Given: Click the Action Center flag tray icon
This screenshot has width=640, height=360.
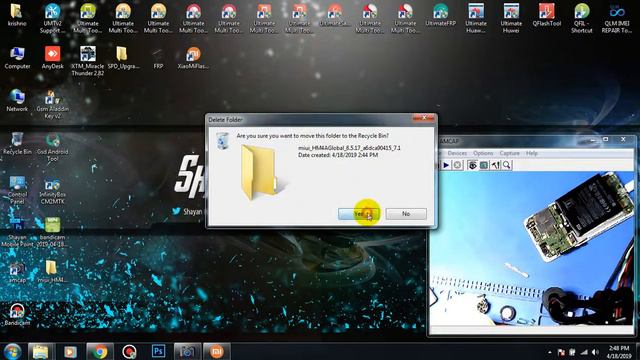Looking at the screenshot, I should [x=561, y=352].
